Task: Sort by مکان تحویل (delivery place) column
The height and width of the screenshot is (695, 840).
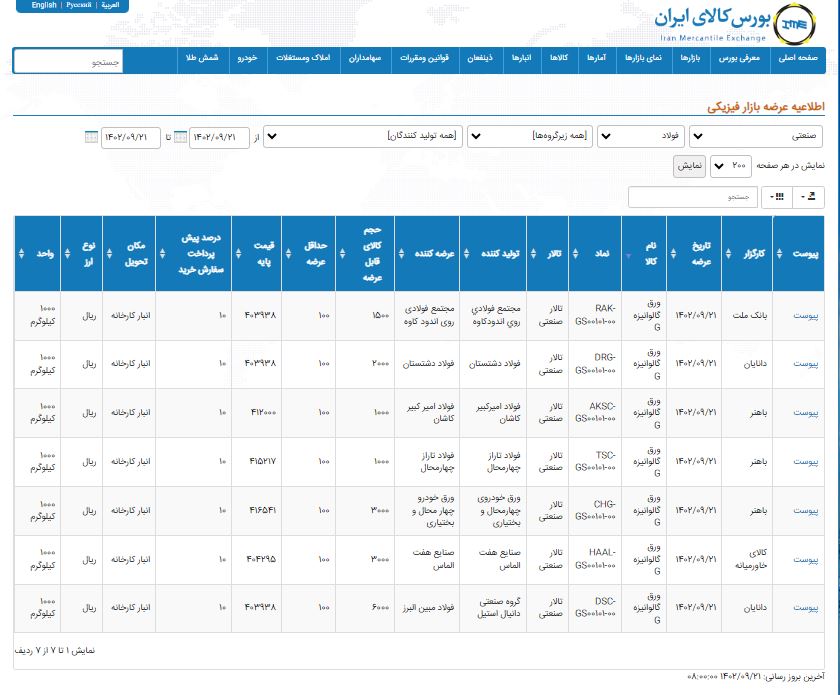Action: [x=129, y=253]
